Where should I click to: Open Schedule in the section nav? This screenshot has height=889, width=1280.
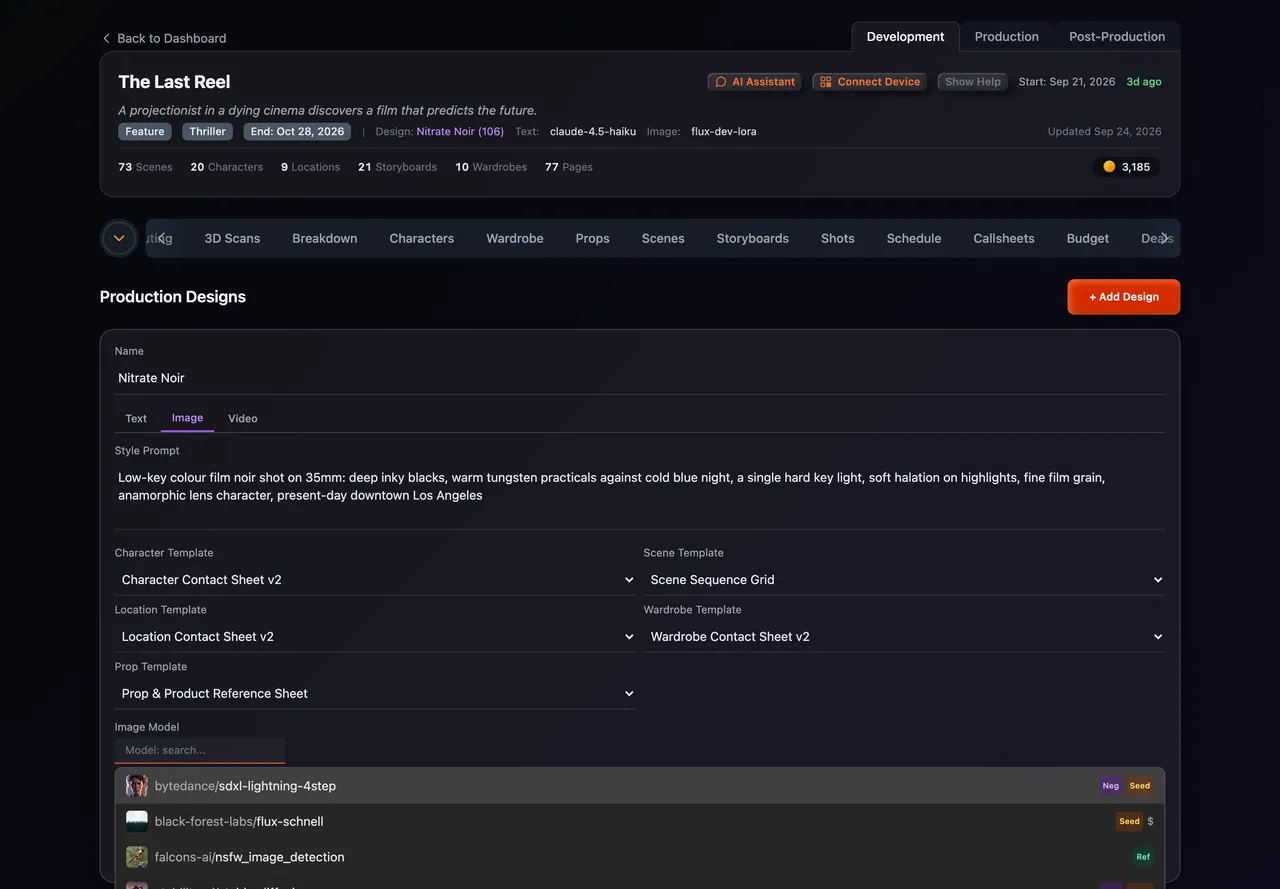(x=914, y=238)
